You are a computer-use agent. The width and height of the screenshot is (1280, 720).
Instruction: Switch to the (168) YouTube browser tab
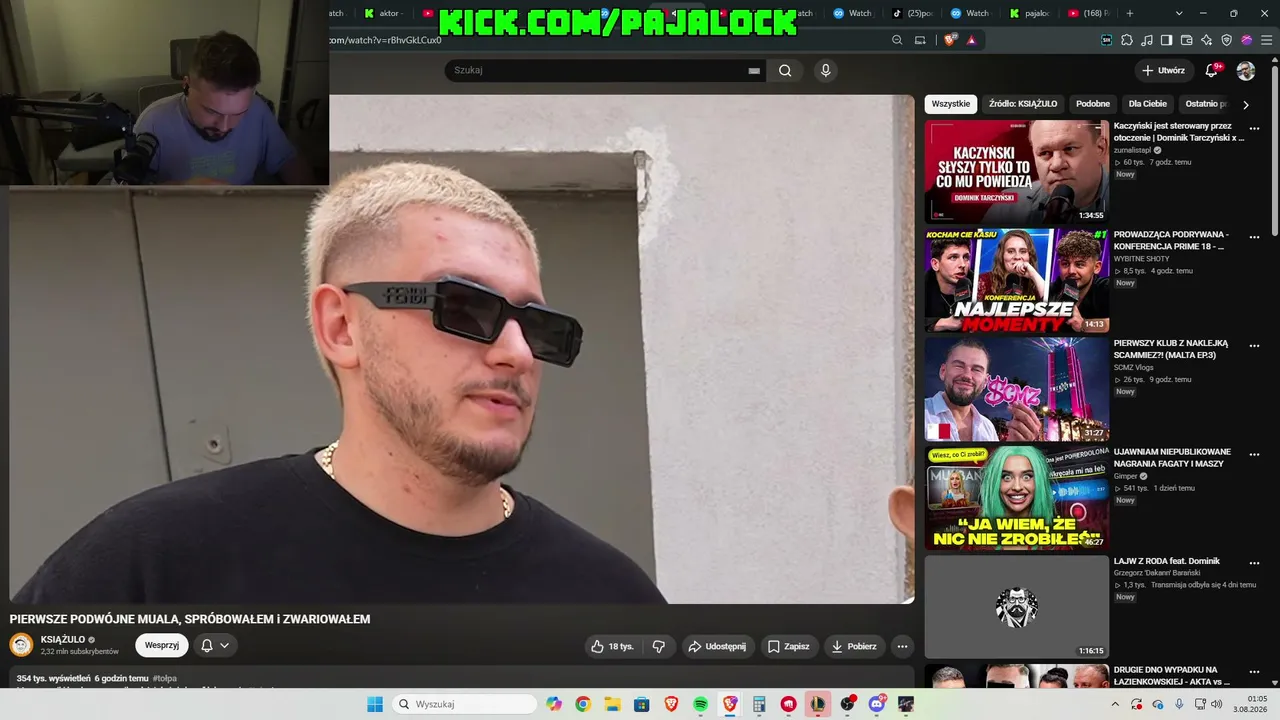point(1088,13)
